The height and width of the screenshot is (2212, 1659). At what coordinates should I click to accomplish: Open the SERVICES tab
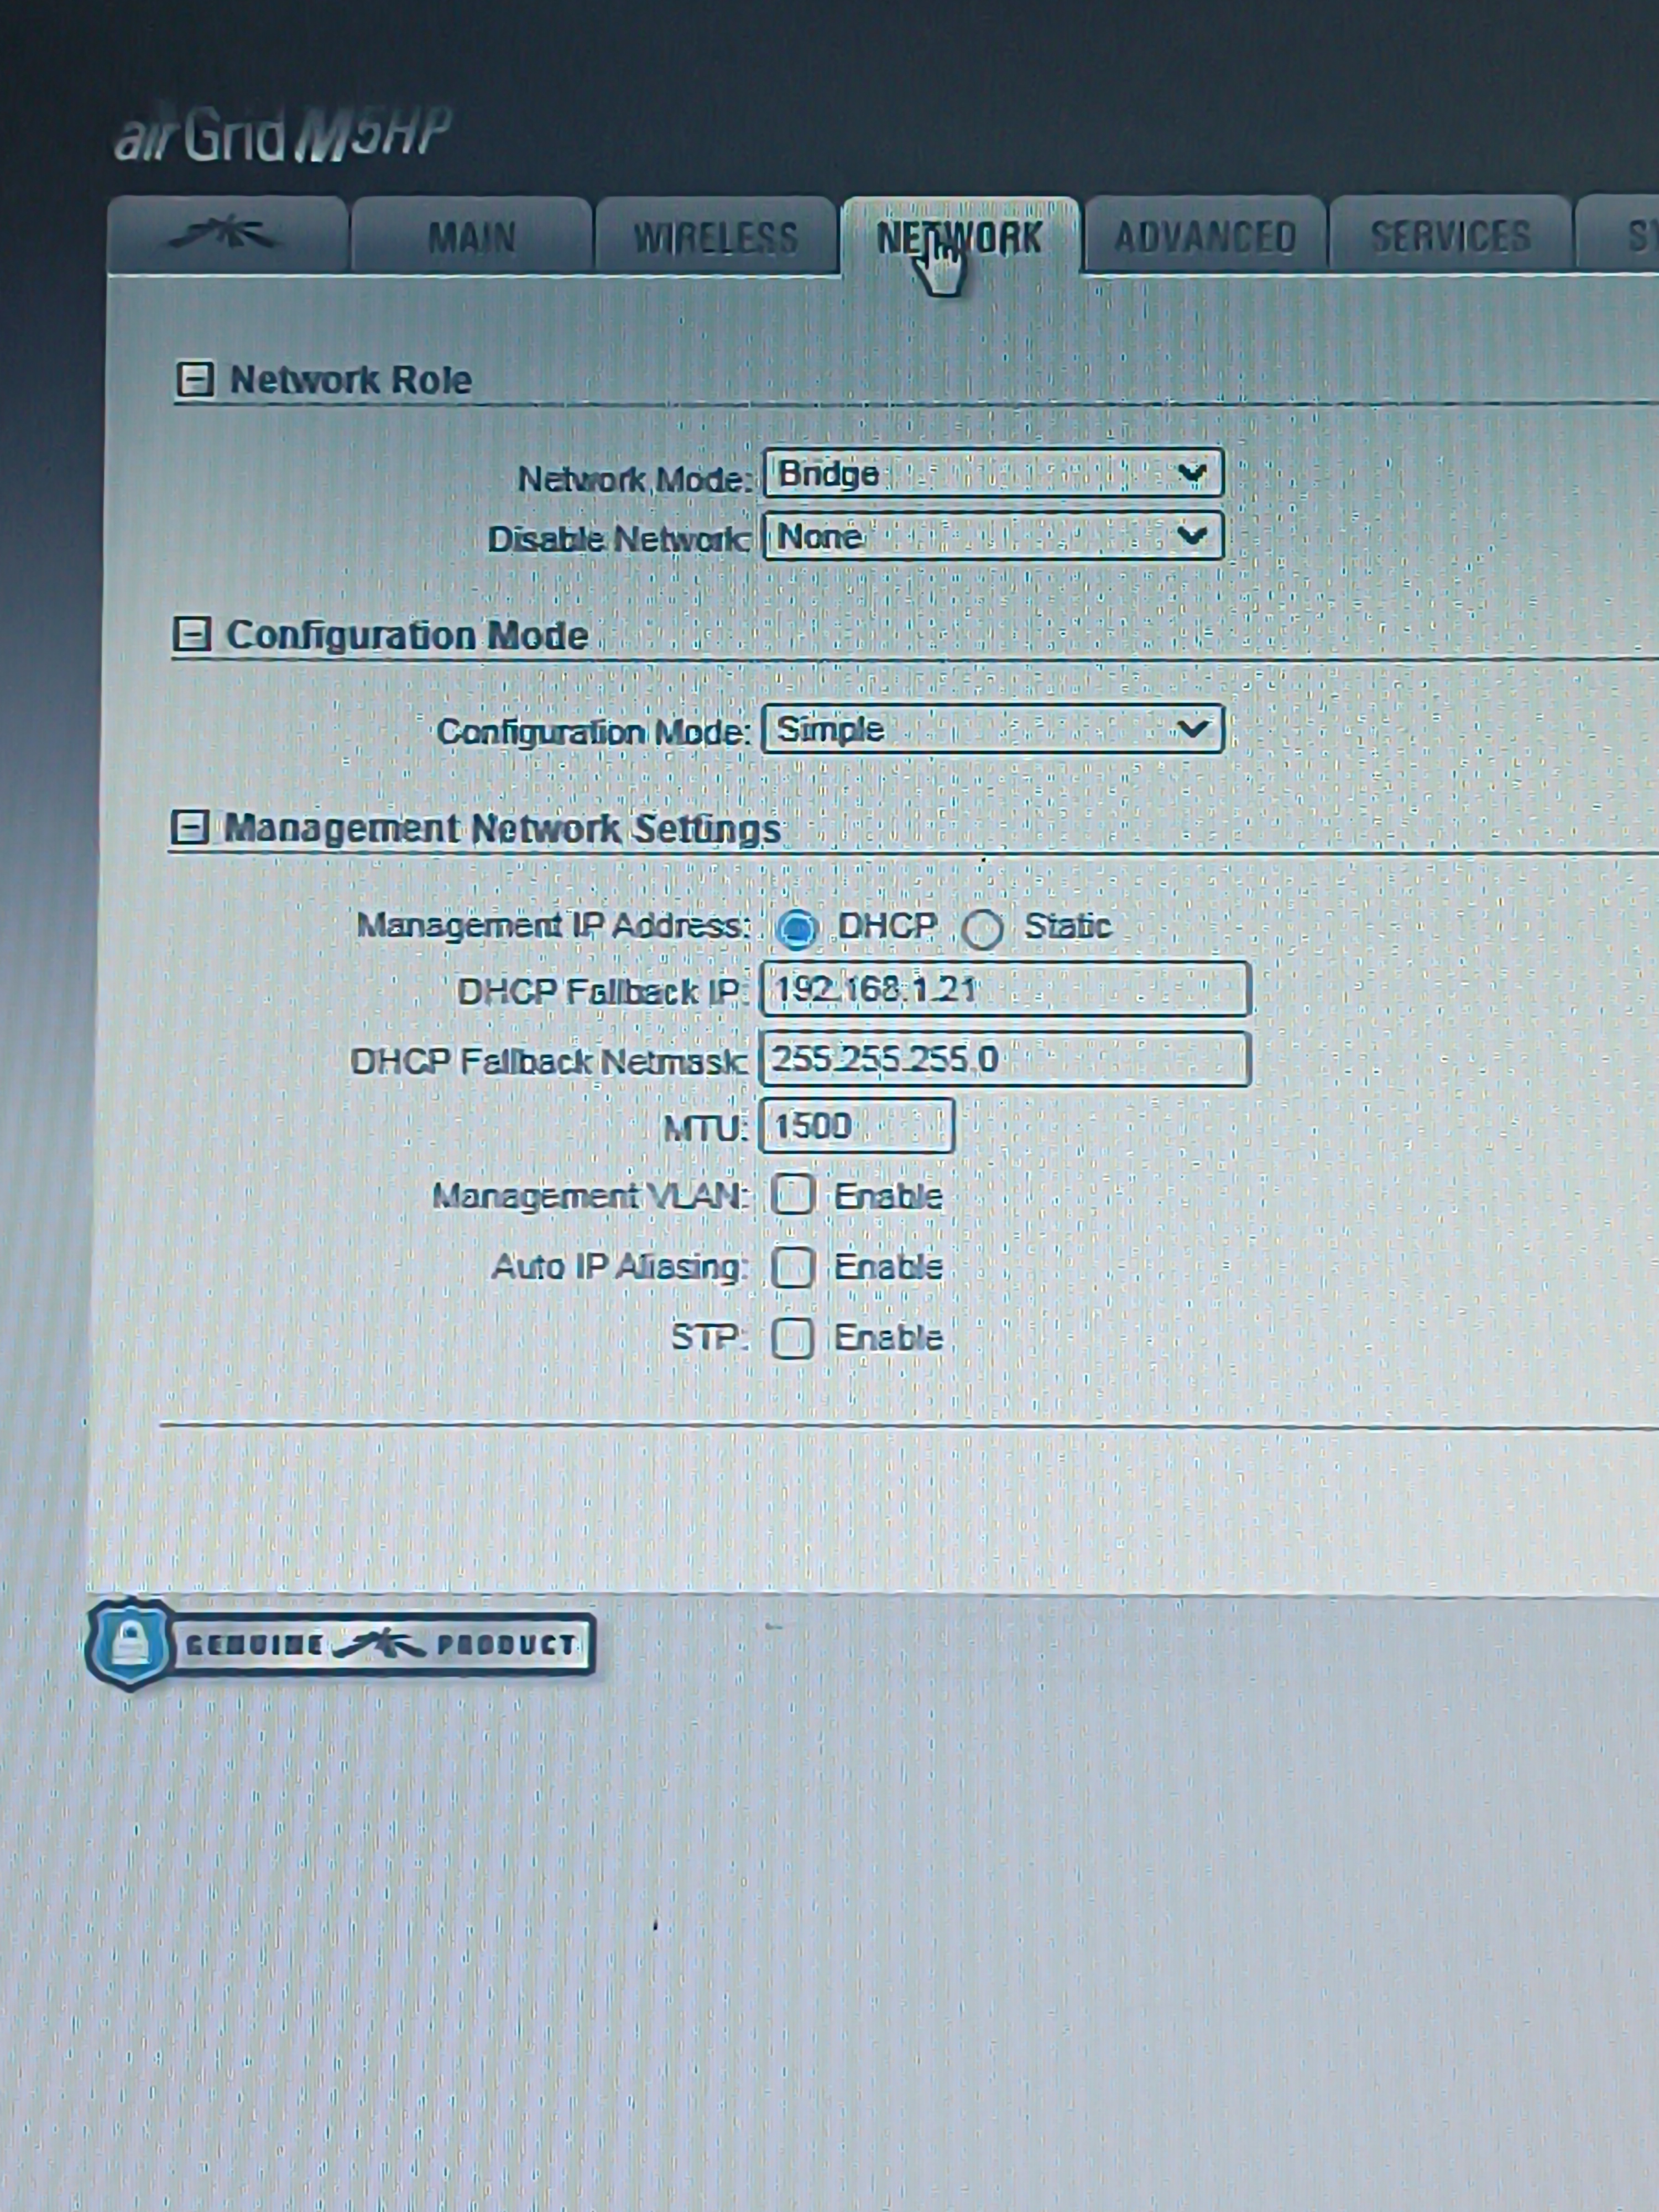[x=1450, y=235]
